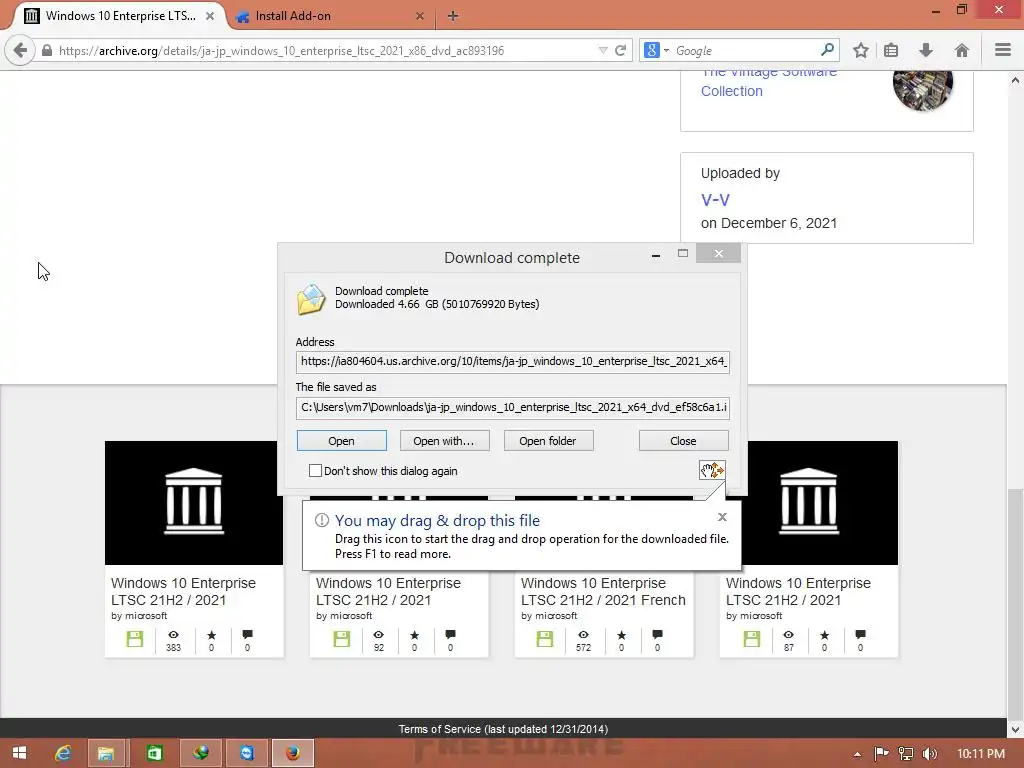Launch Internet Explorer from taskbar

pos(63,753)
